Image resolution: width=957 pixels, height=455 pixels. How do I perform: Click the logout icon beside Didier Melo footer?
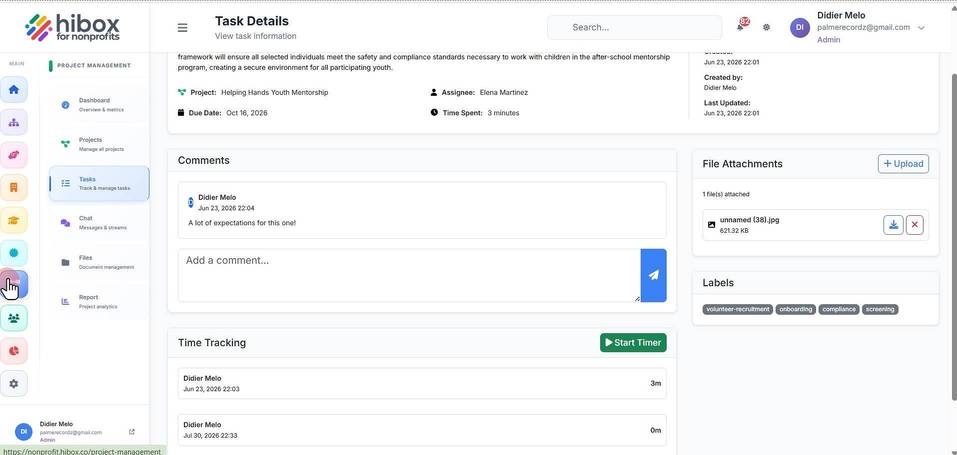[x=132, y=432]
